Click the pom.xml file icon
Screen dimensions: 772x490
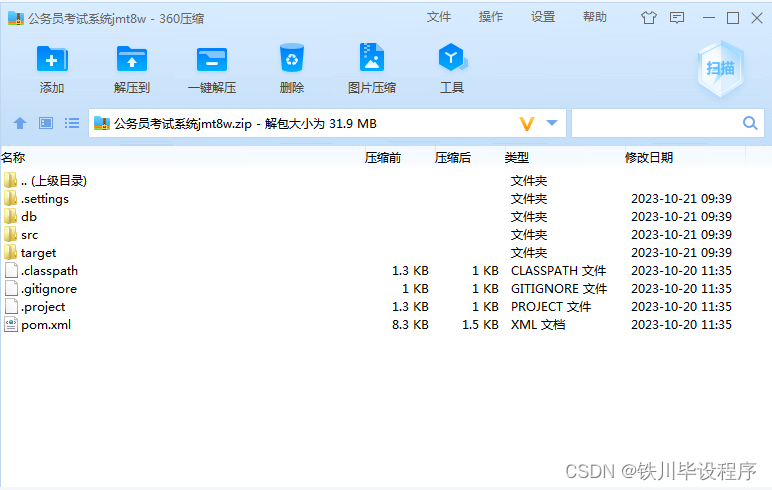(x=11, y=325)
